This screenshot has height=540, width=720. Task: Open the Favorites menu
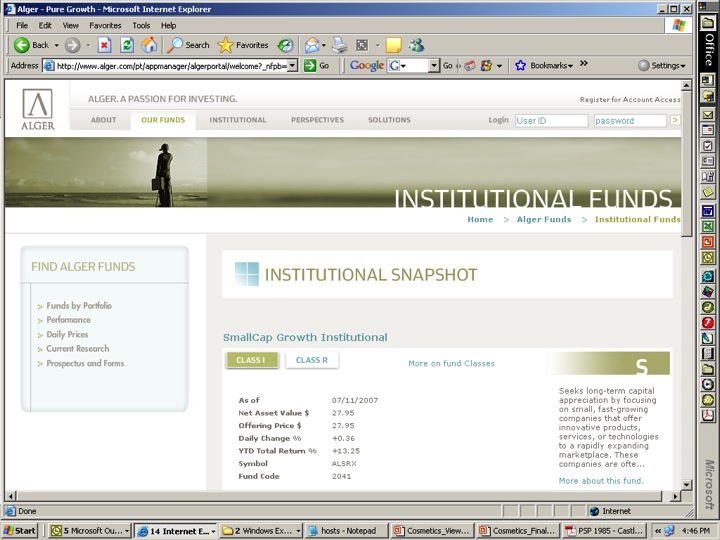tap(105, 25)
